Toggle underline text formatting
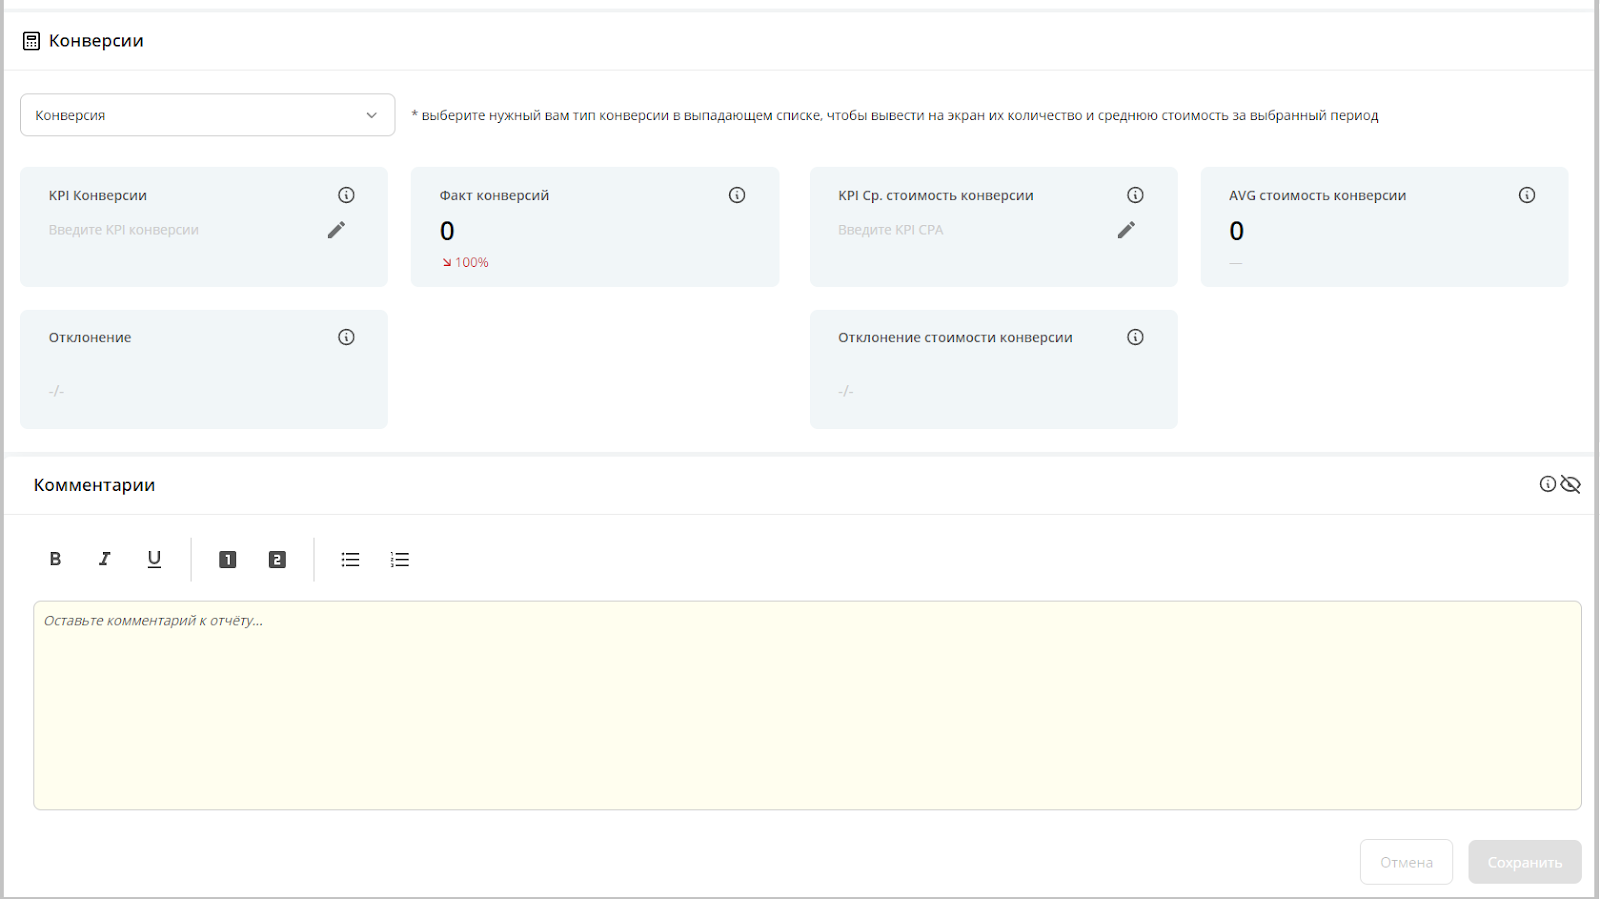 pos(154,559)
